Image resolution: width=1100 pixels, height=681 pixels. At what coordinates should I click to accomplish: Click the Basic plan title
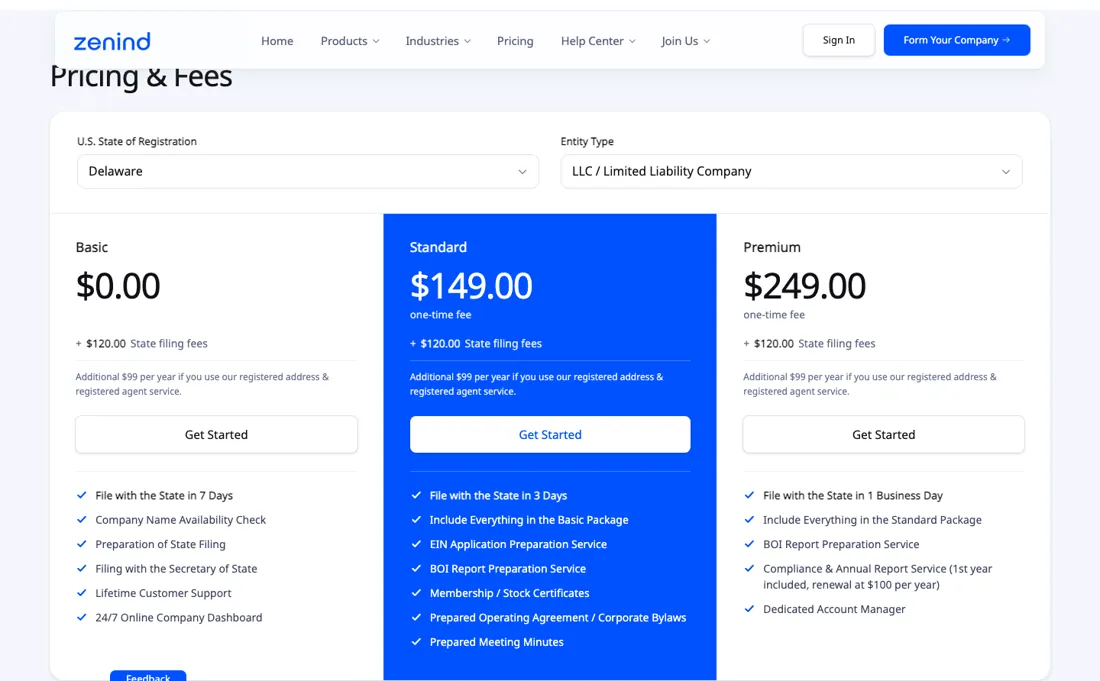(92, 247)
